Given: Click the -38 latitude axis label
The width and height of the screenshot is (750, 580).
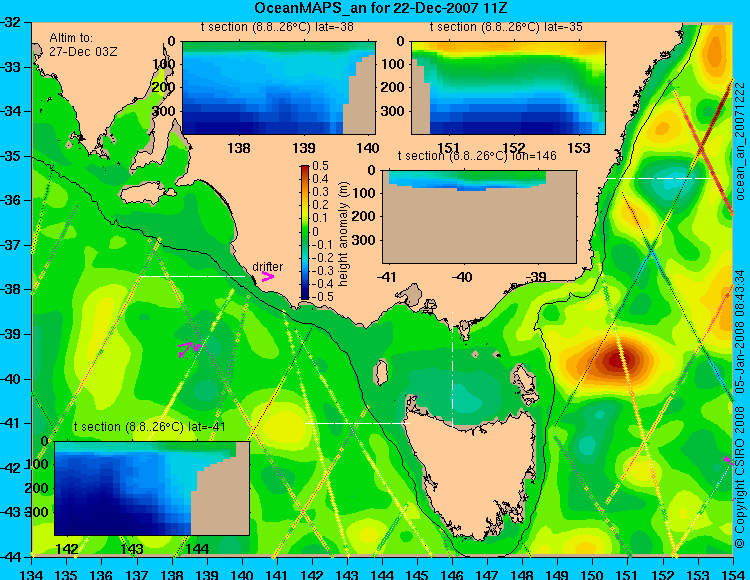Looking at the screenshot, I should (12, 290).
